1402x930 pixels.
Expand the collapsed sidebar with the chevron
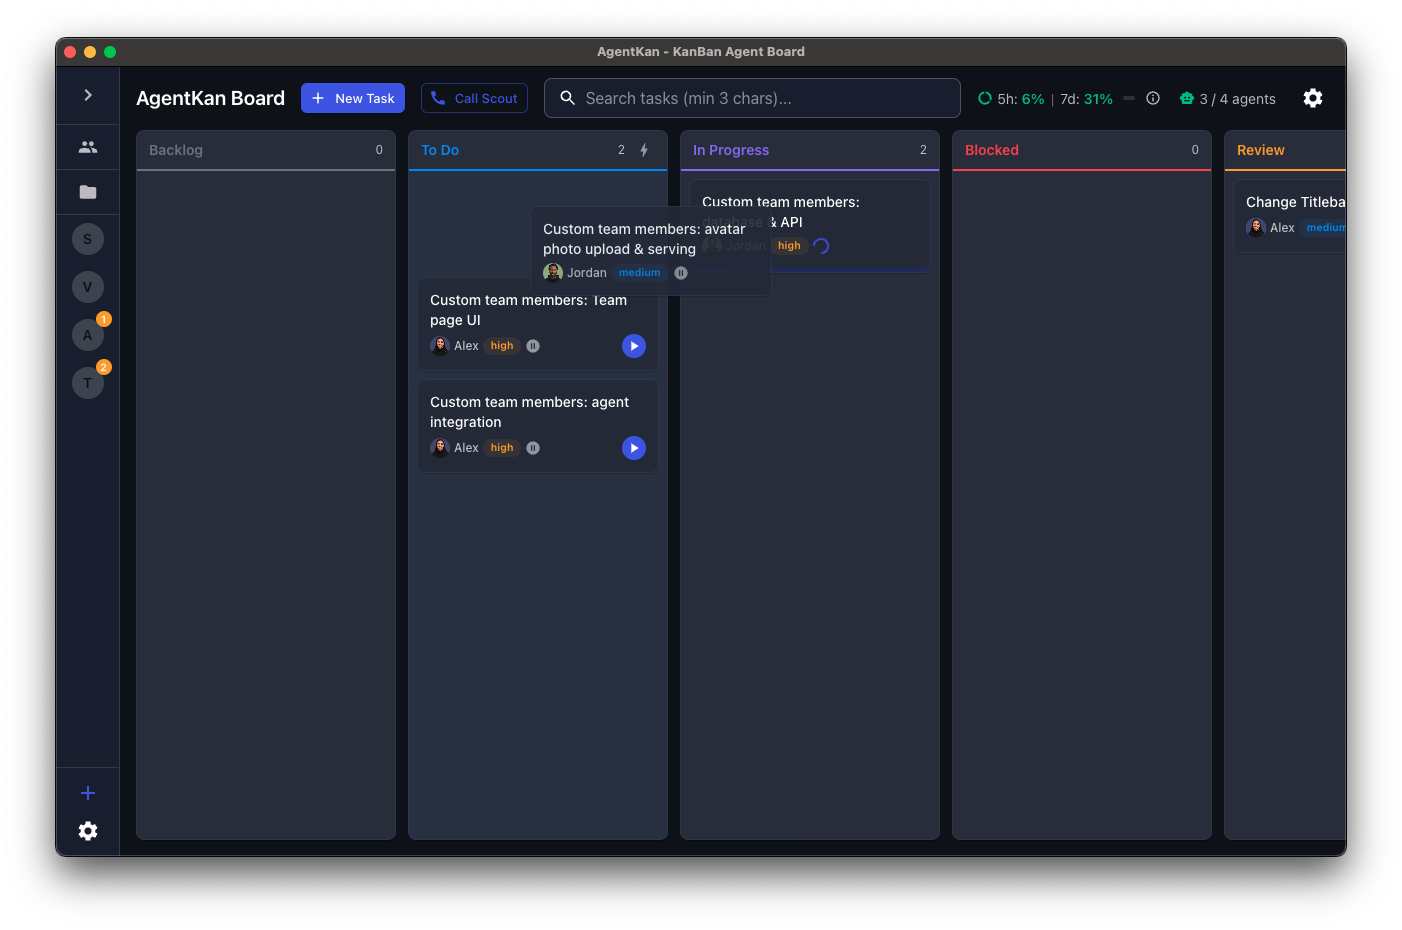[88, 95]
